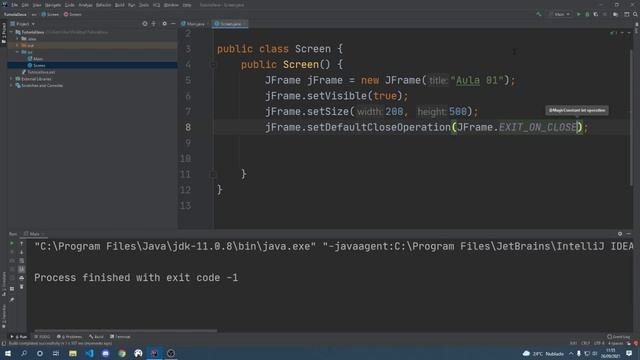Click the Search Everywhere magnifier icon
This screenshot has height=360, width=640.
[x=636, y=14]
